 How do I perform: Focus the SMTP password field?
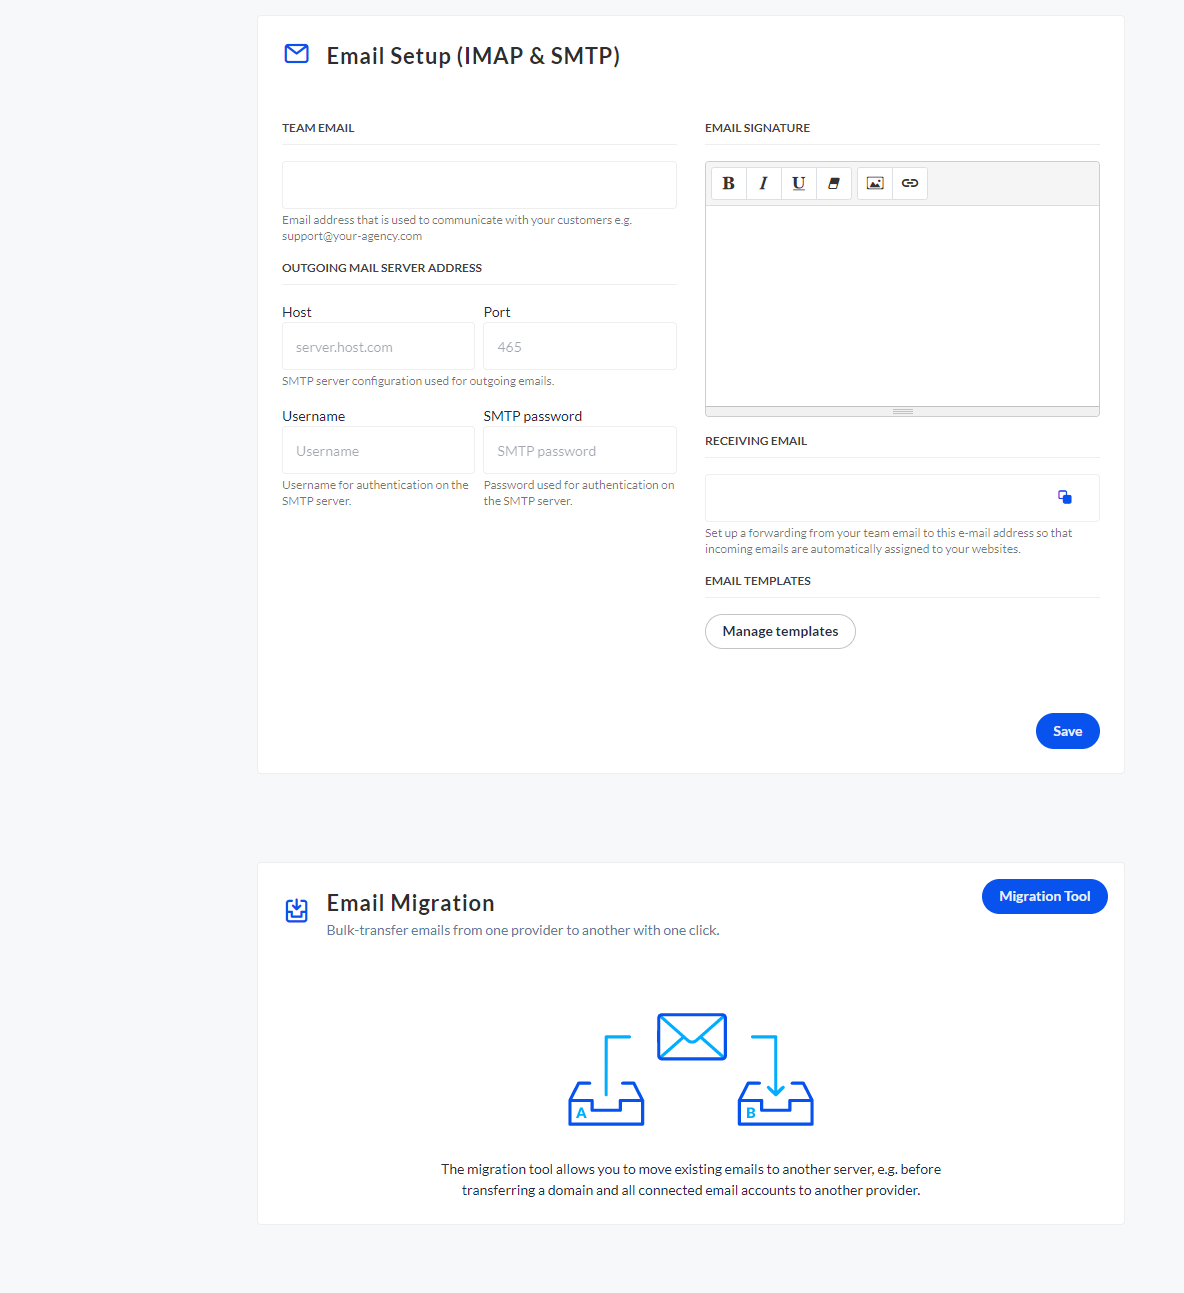580,451
